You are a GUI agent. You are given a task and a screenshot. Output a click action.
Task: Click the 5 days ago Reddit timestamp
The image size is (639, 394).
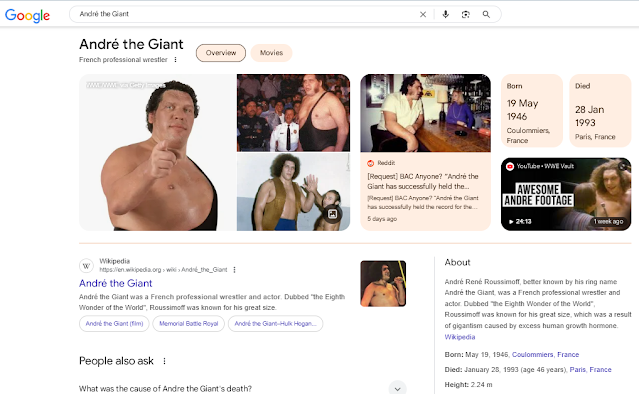382,219
